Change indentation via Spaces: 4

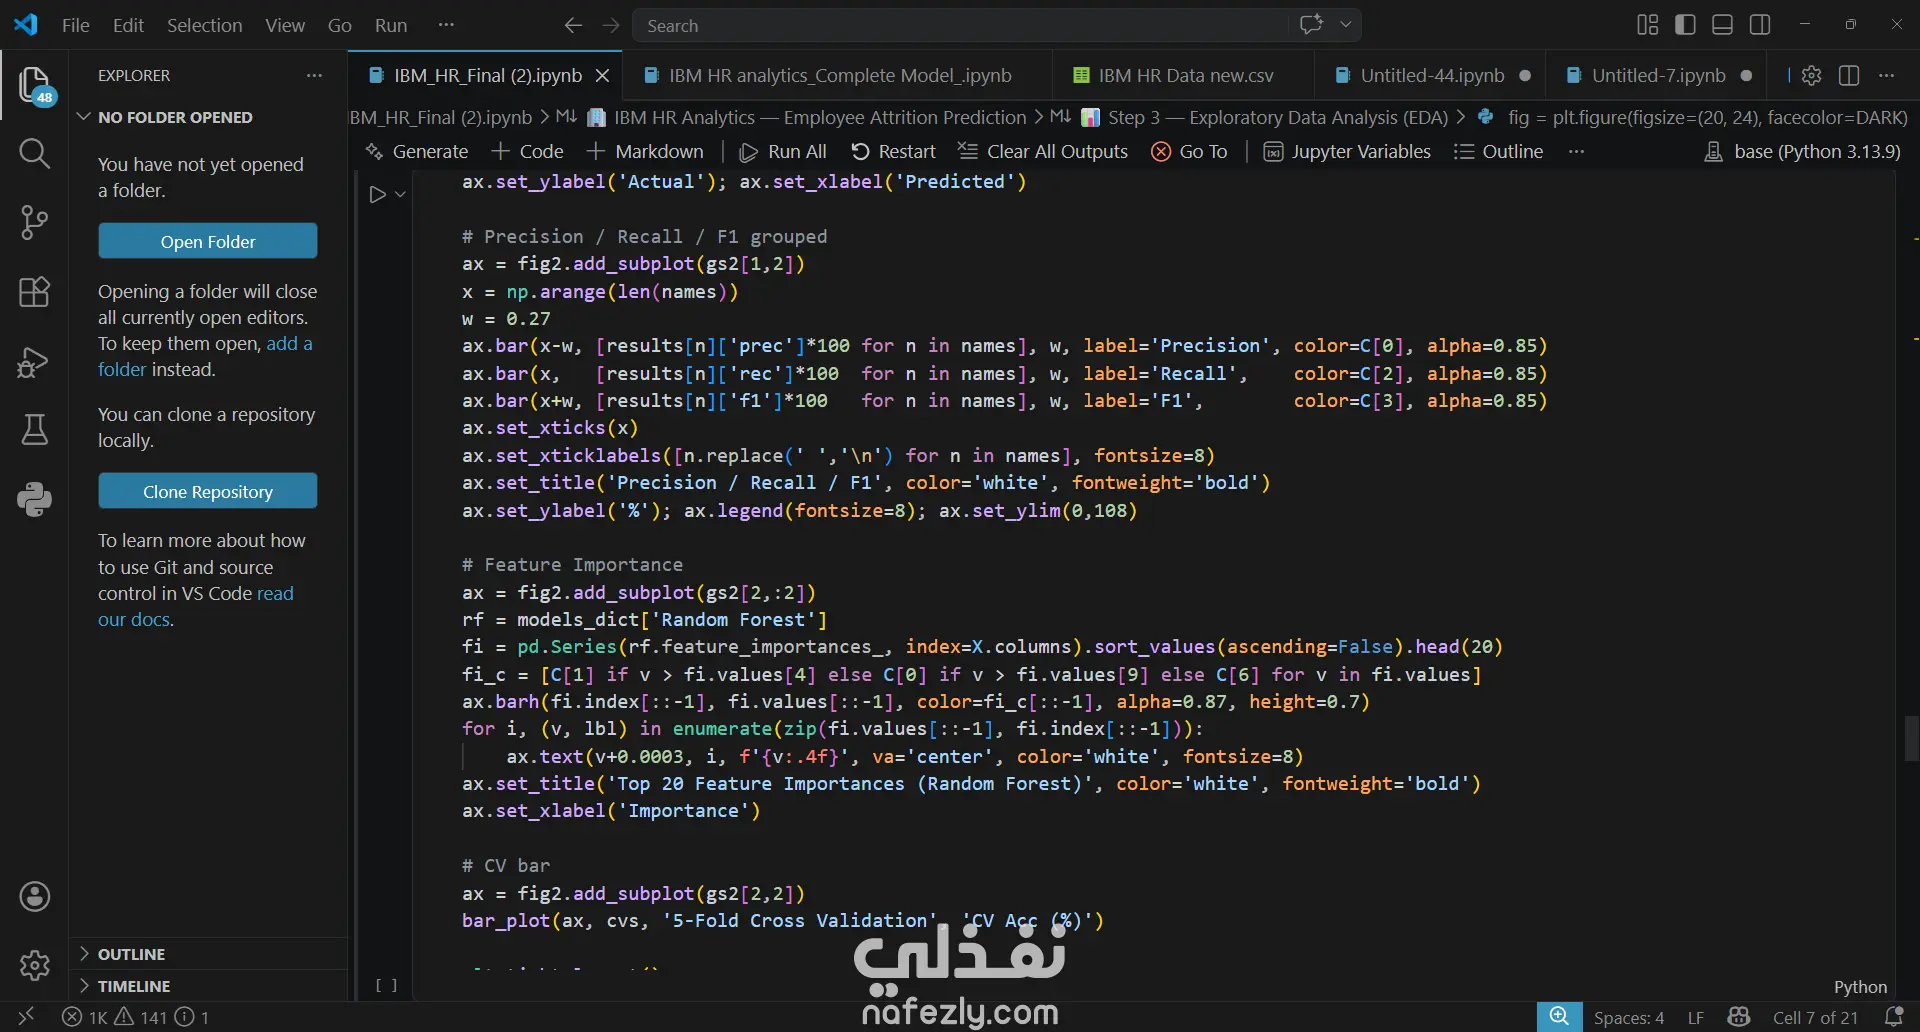click(1628, 1017)
